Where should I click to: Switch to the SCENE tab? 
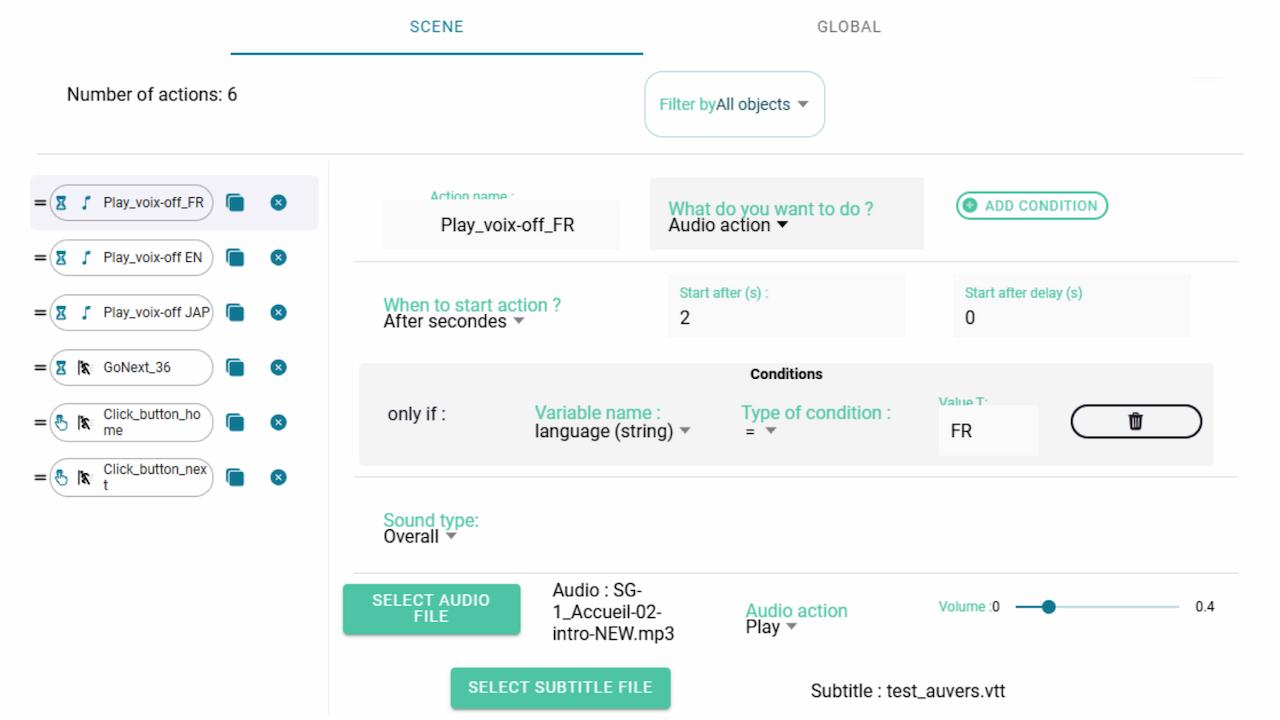coord(437,27)
